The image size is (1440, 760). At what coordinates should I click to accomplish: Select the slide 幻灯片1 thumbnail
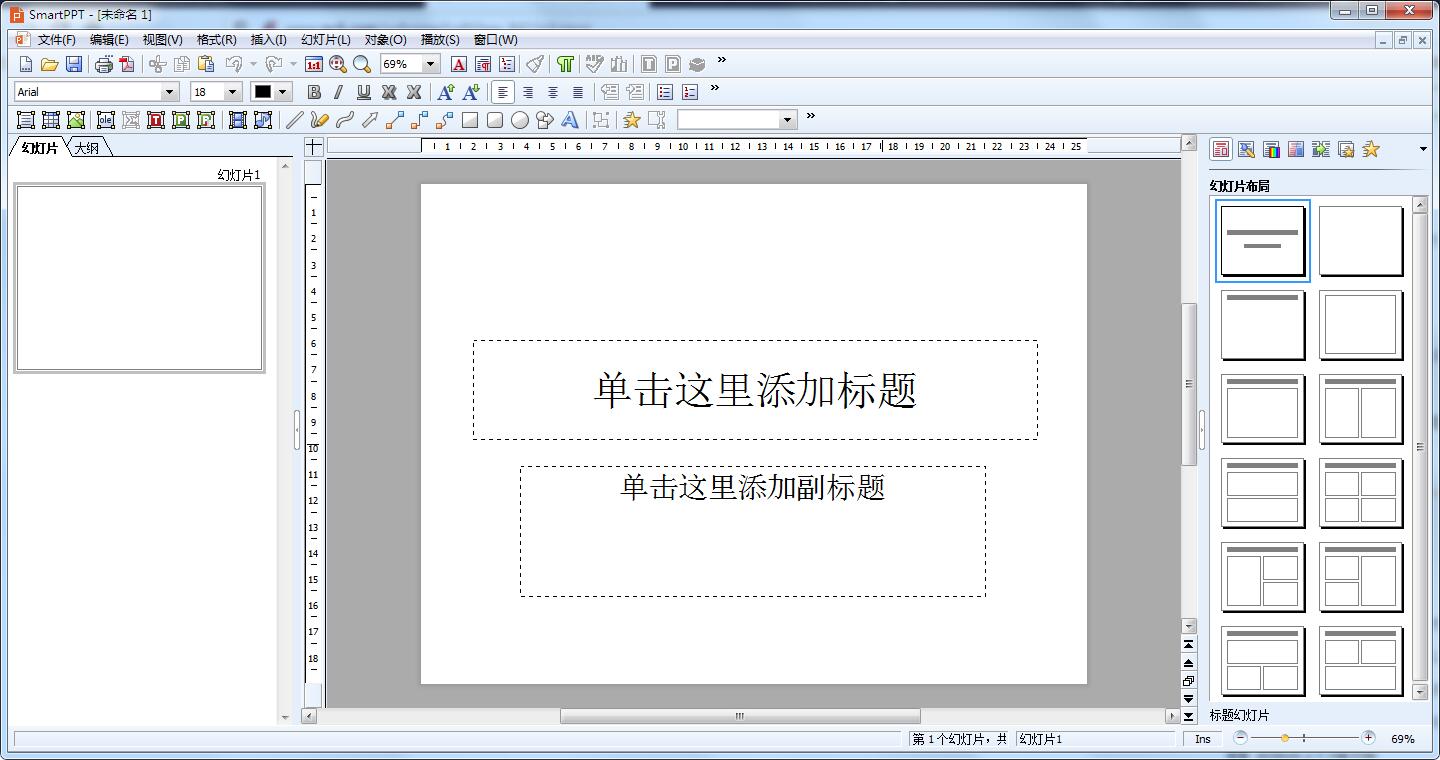[139, 277]
